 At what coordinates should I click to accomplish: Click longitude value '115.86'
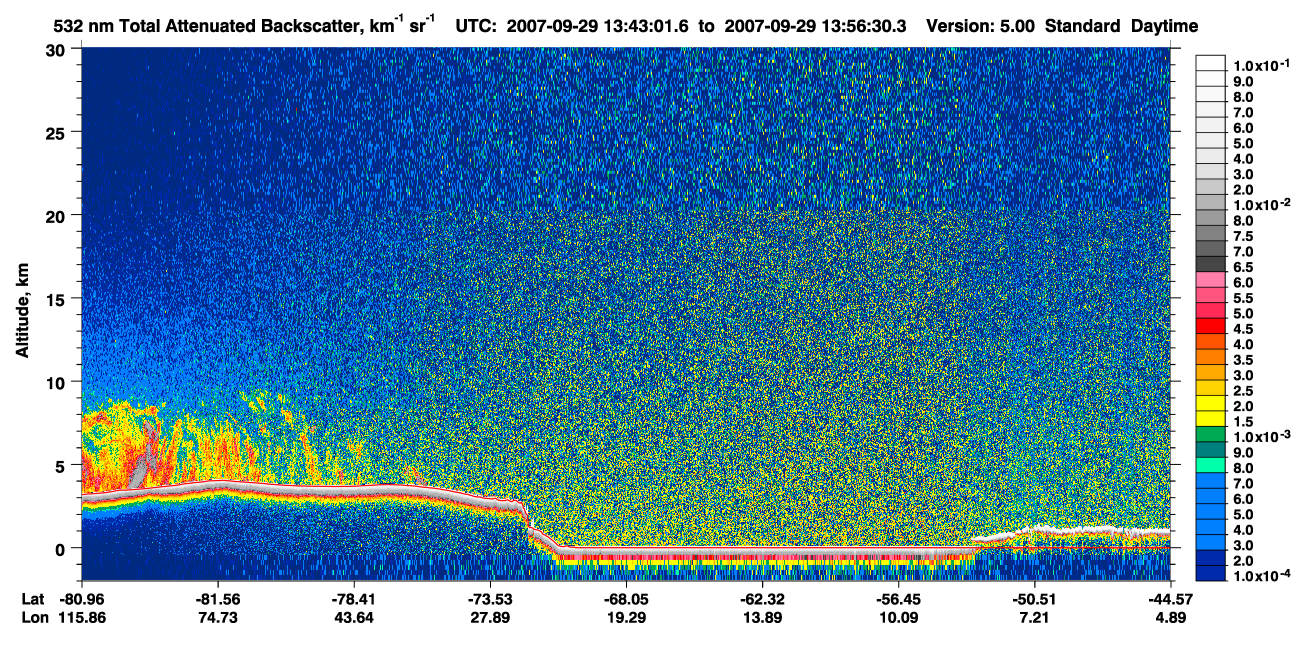pyautogui.click(x=82, y=618)
